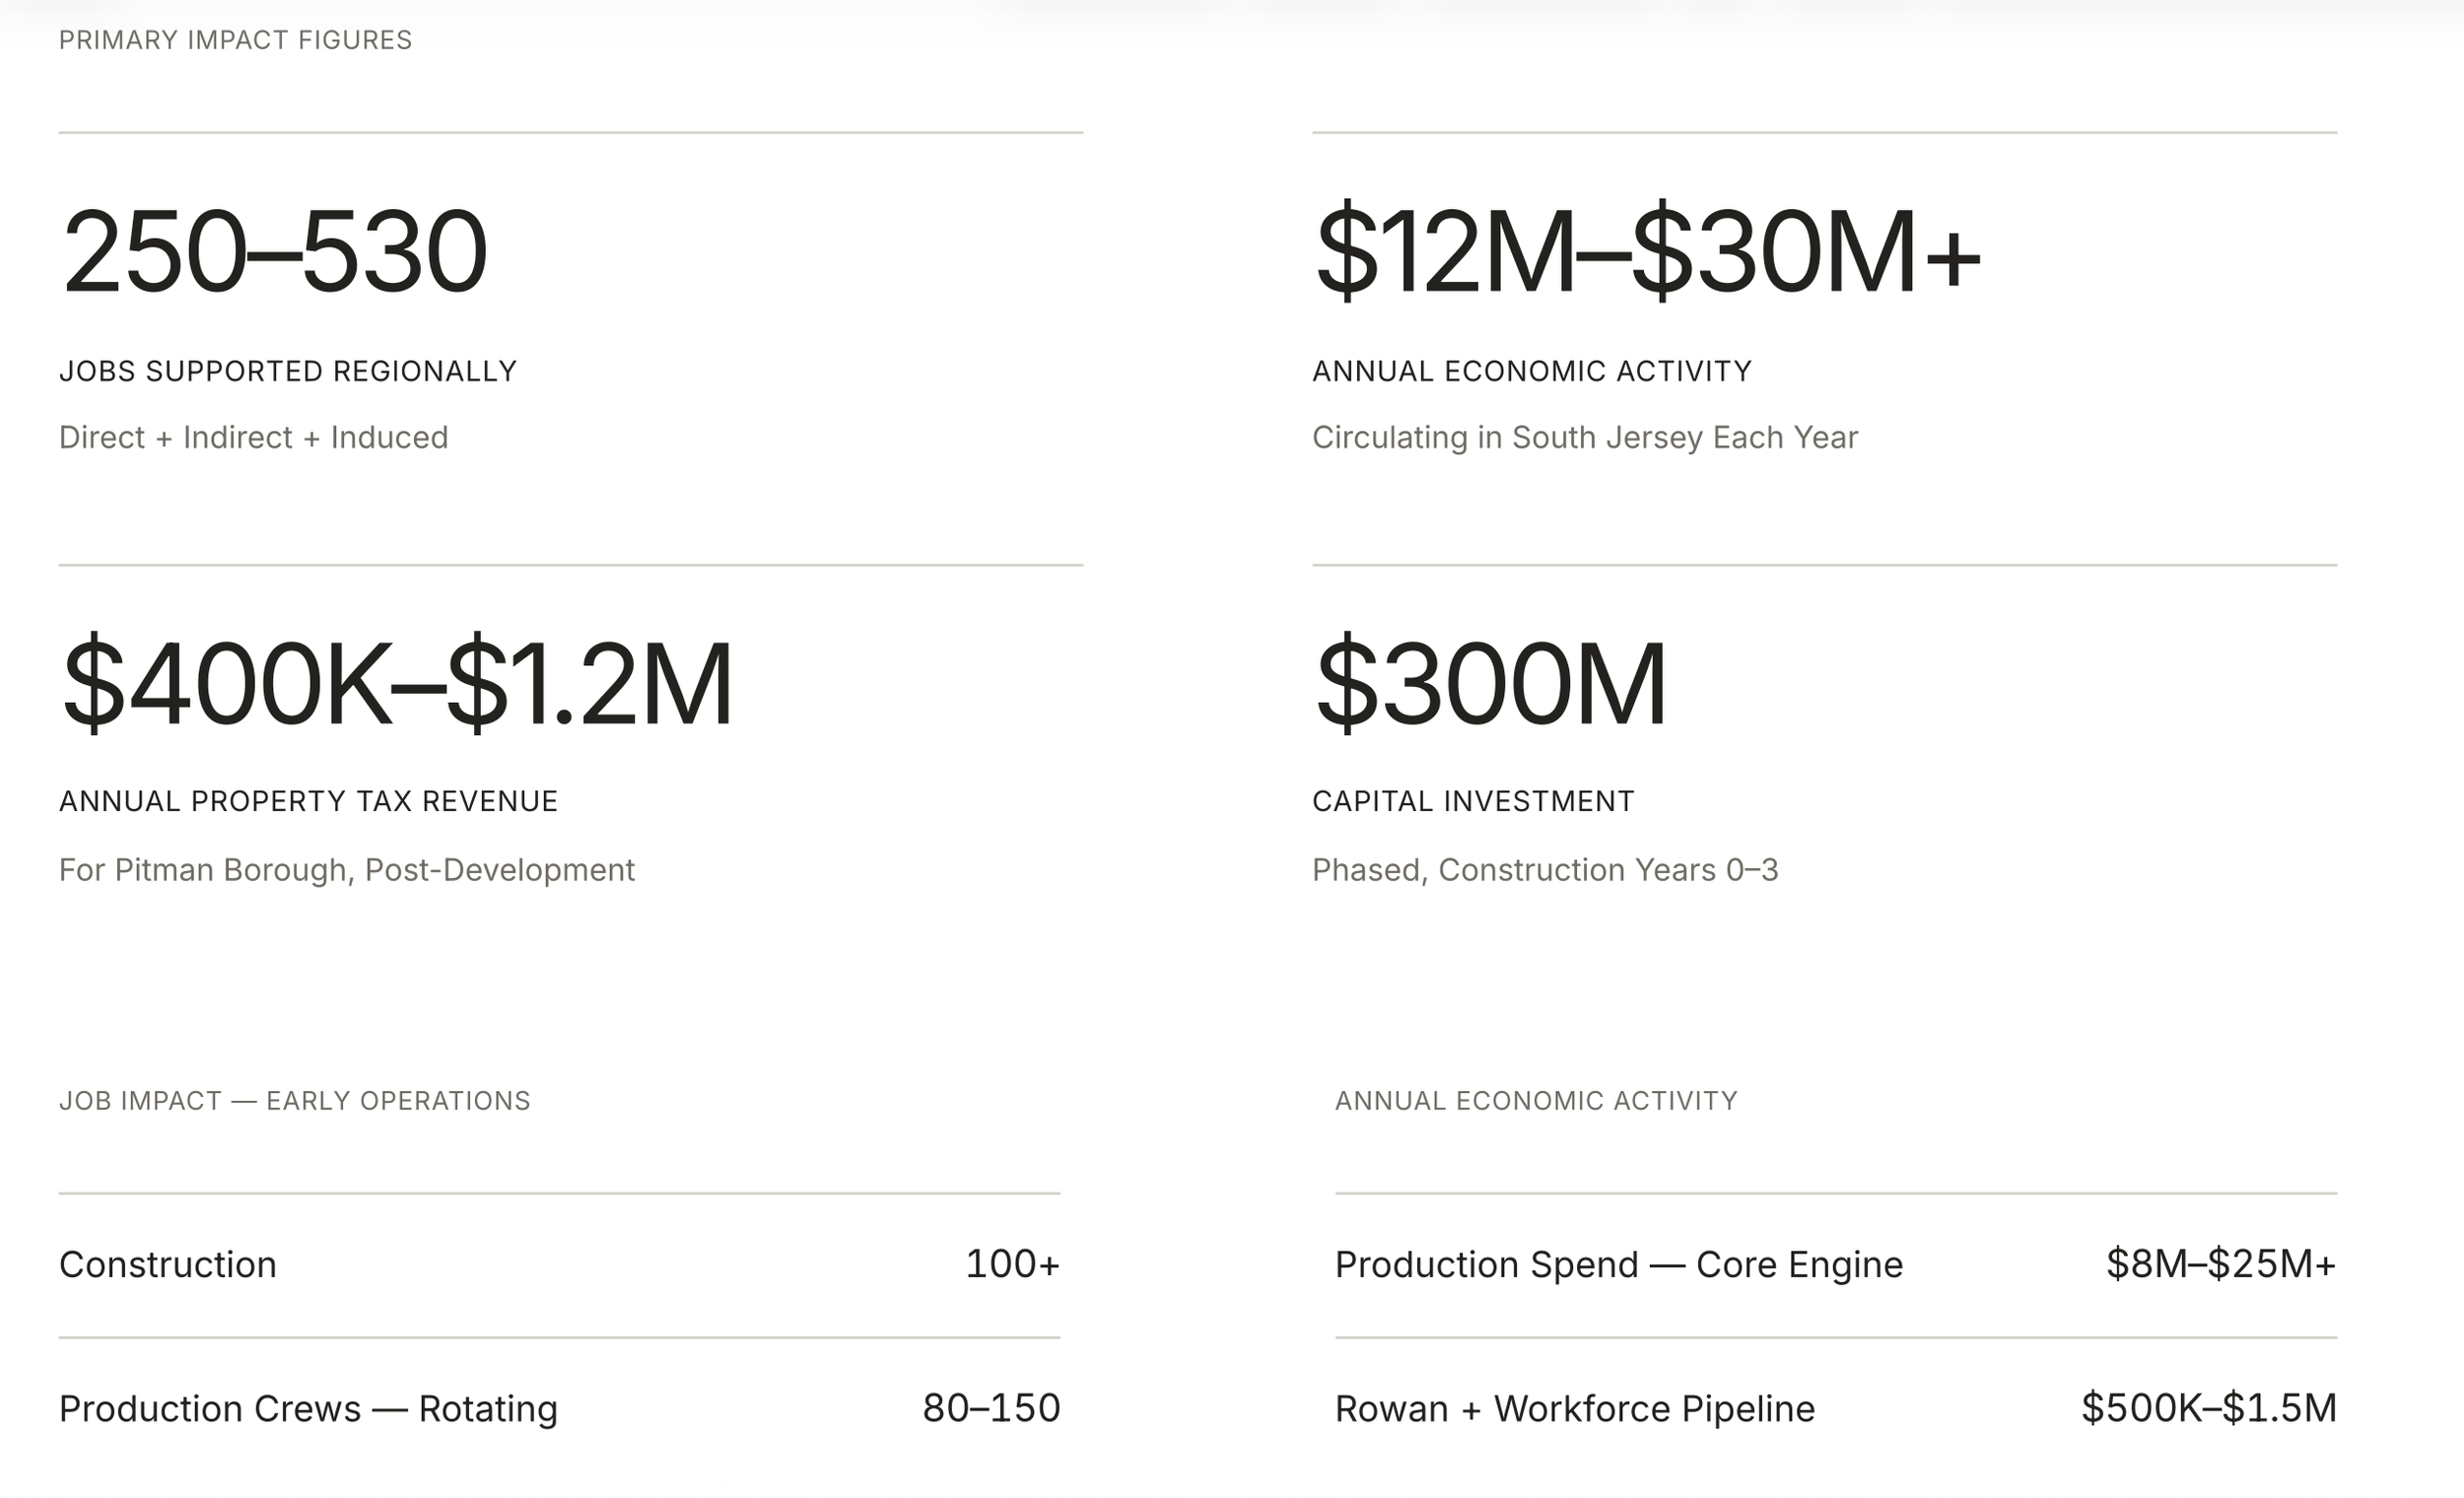Select the '80–150' crews value
The image size is (2464, 1498).
[x=991, y=1408]
